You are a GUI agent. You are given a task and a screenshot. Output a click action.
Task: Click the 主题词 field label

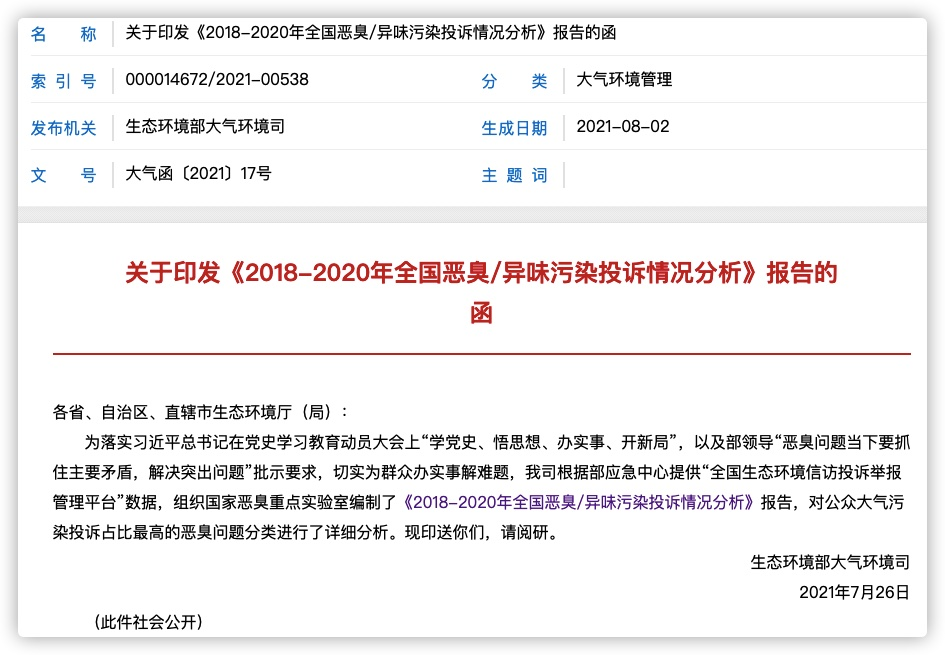click(x=514, y=175)
